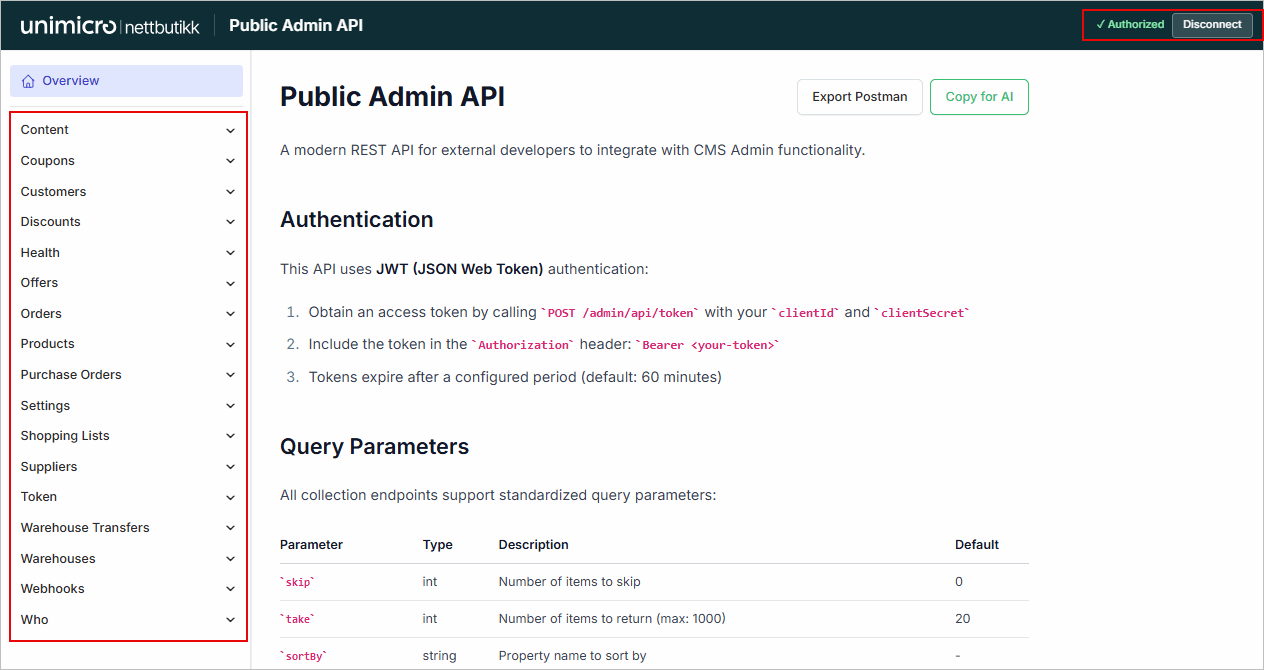1264x670 pixels.
Task: Click 'Property name to sort by' description
Action: (573, 656)
